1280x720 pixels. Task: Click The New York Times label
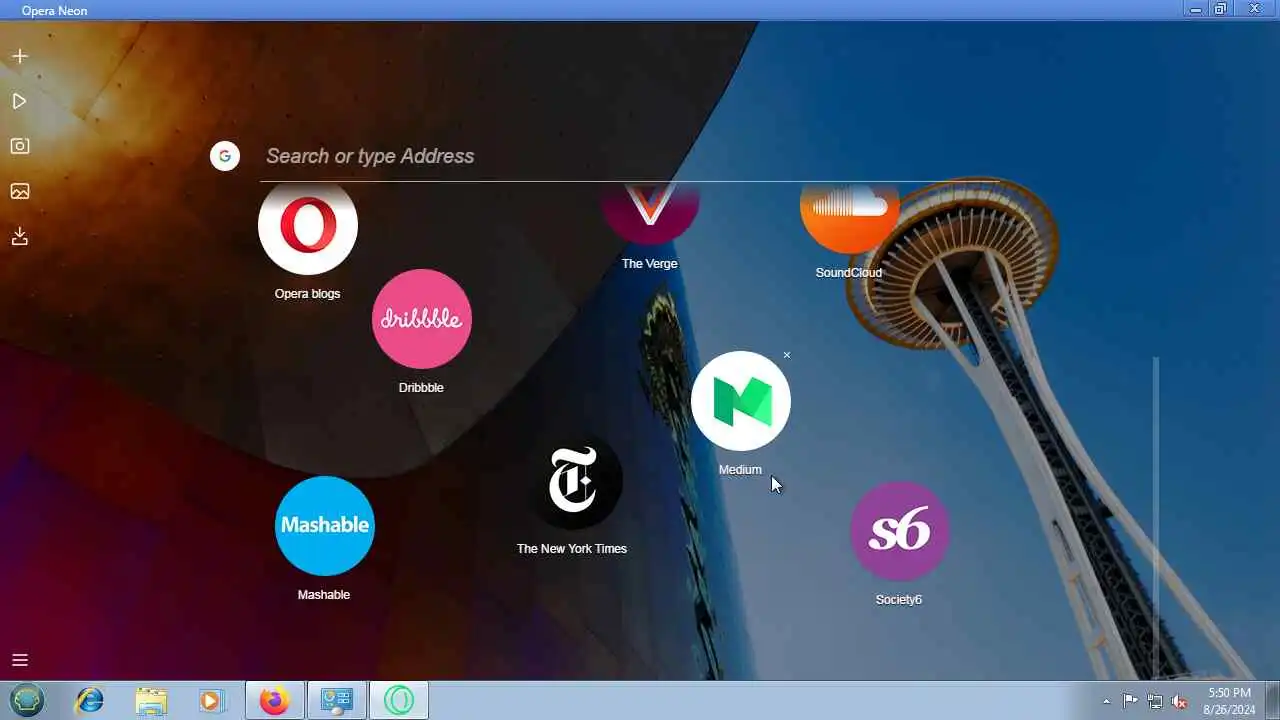(572, 549)
